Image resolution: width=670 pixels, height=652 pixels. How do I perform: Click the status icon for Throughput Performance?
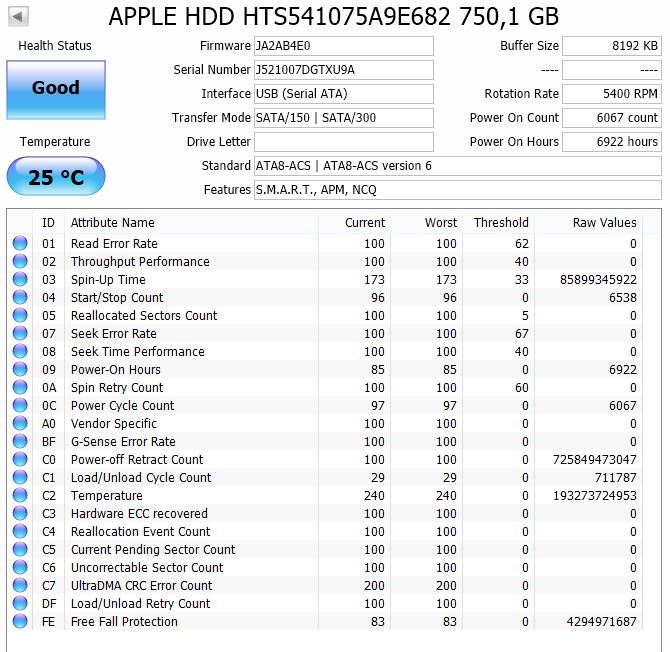pyautogui.click(x=20, y=261)
